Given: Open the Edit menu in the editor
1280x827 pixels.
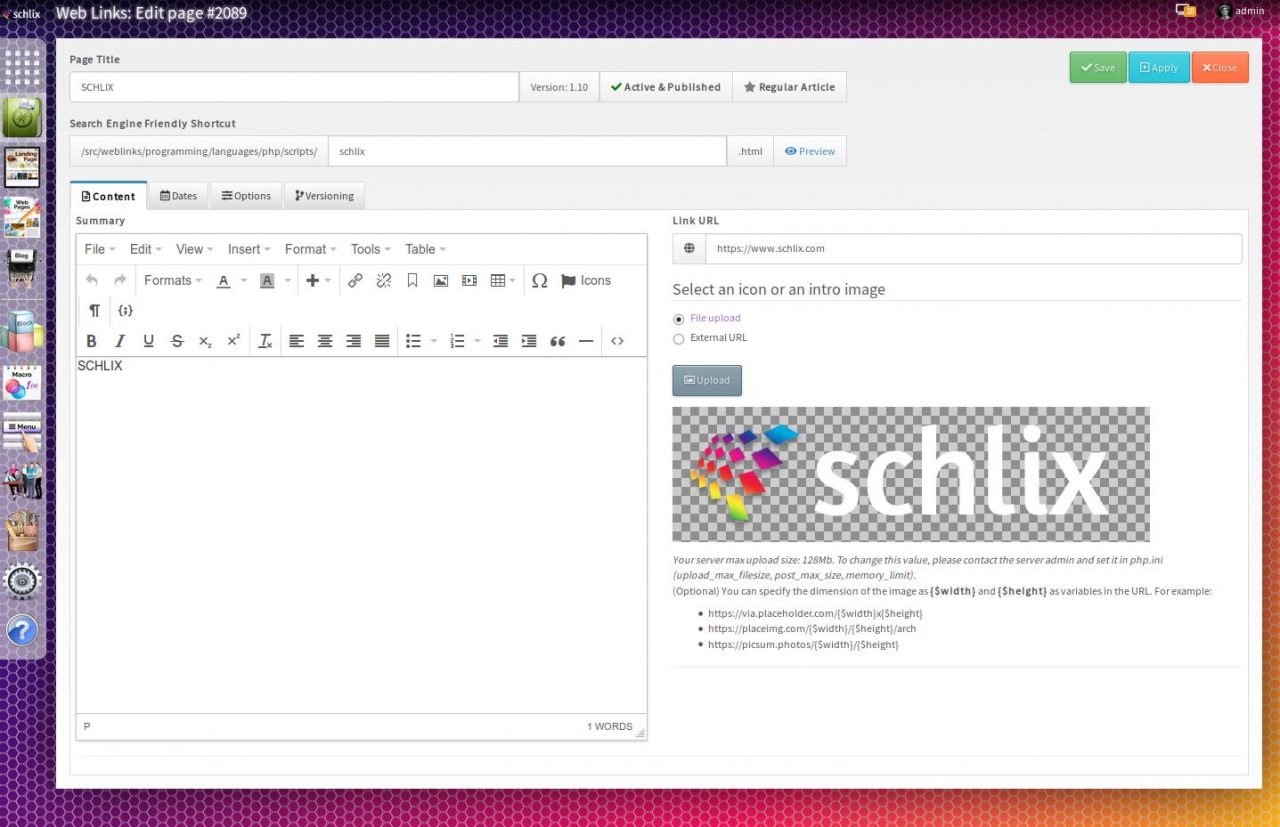Looking at the screenshot, I should (x=146, y=249).
